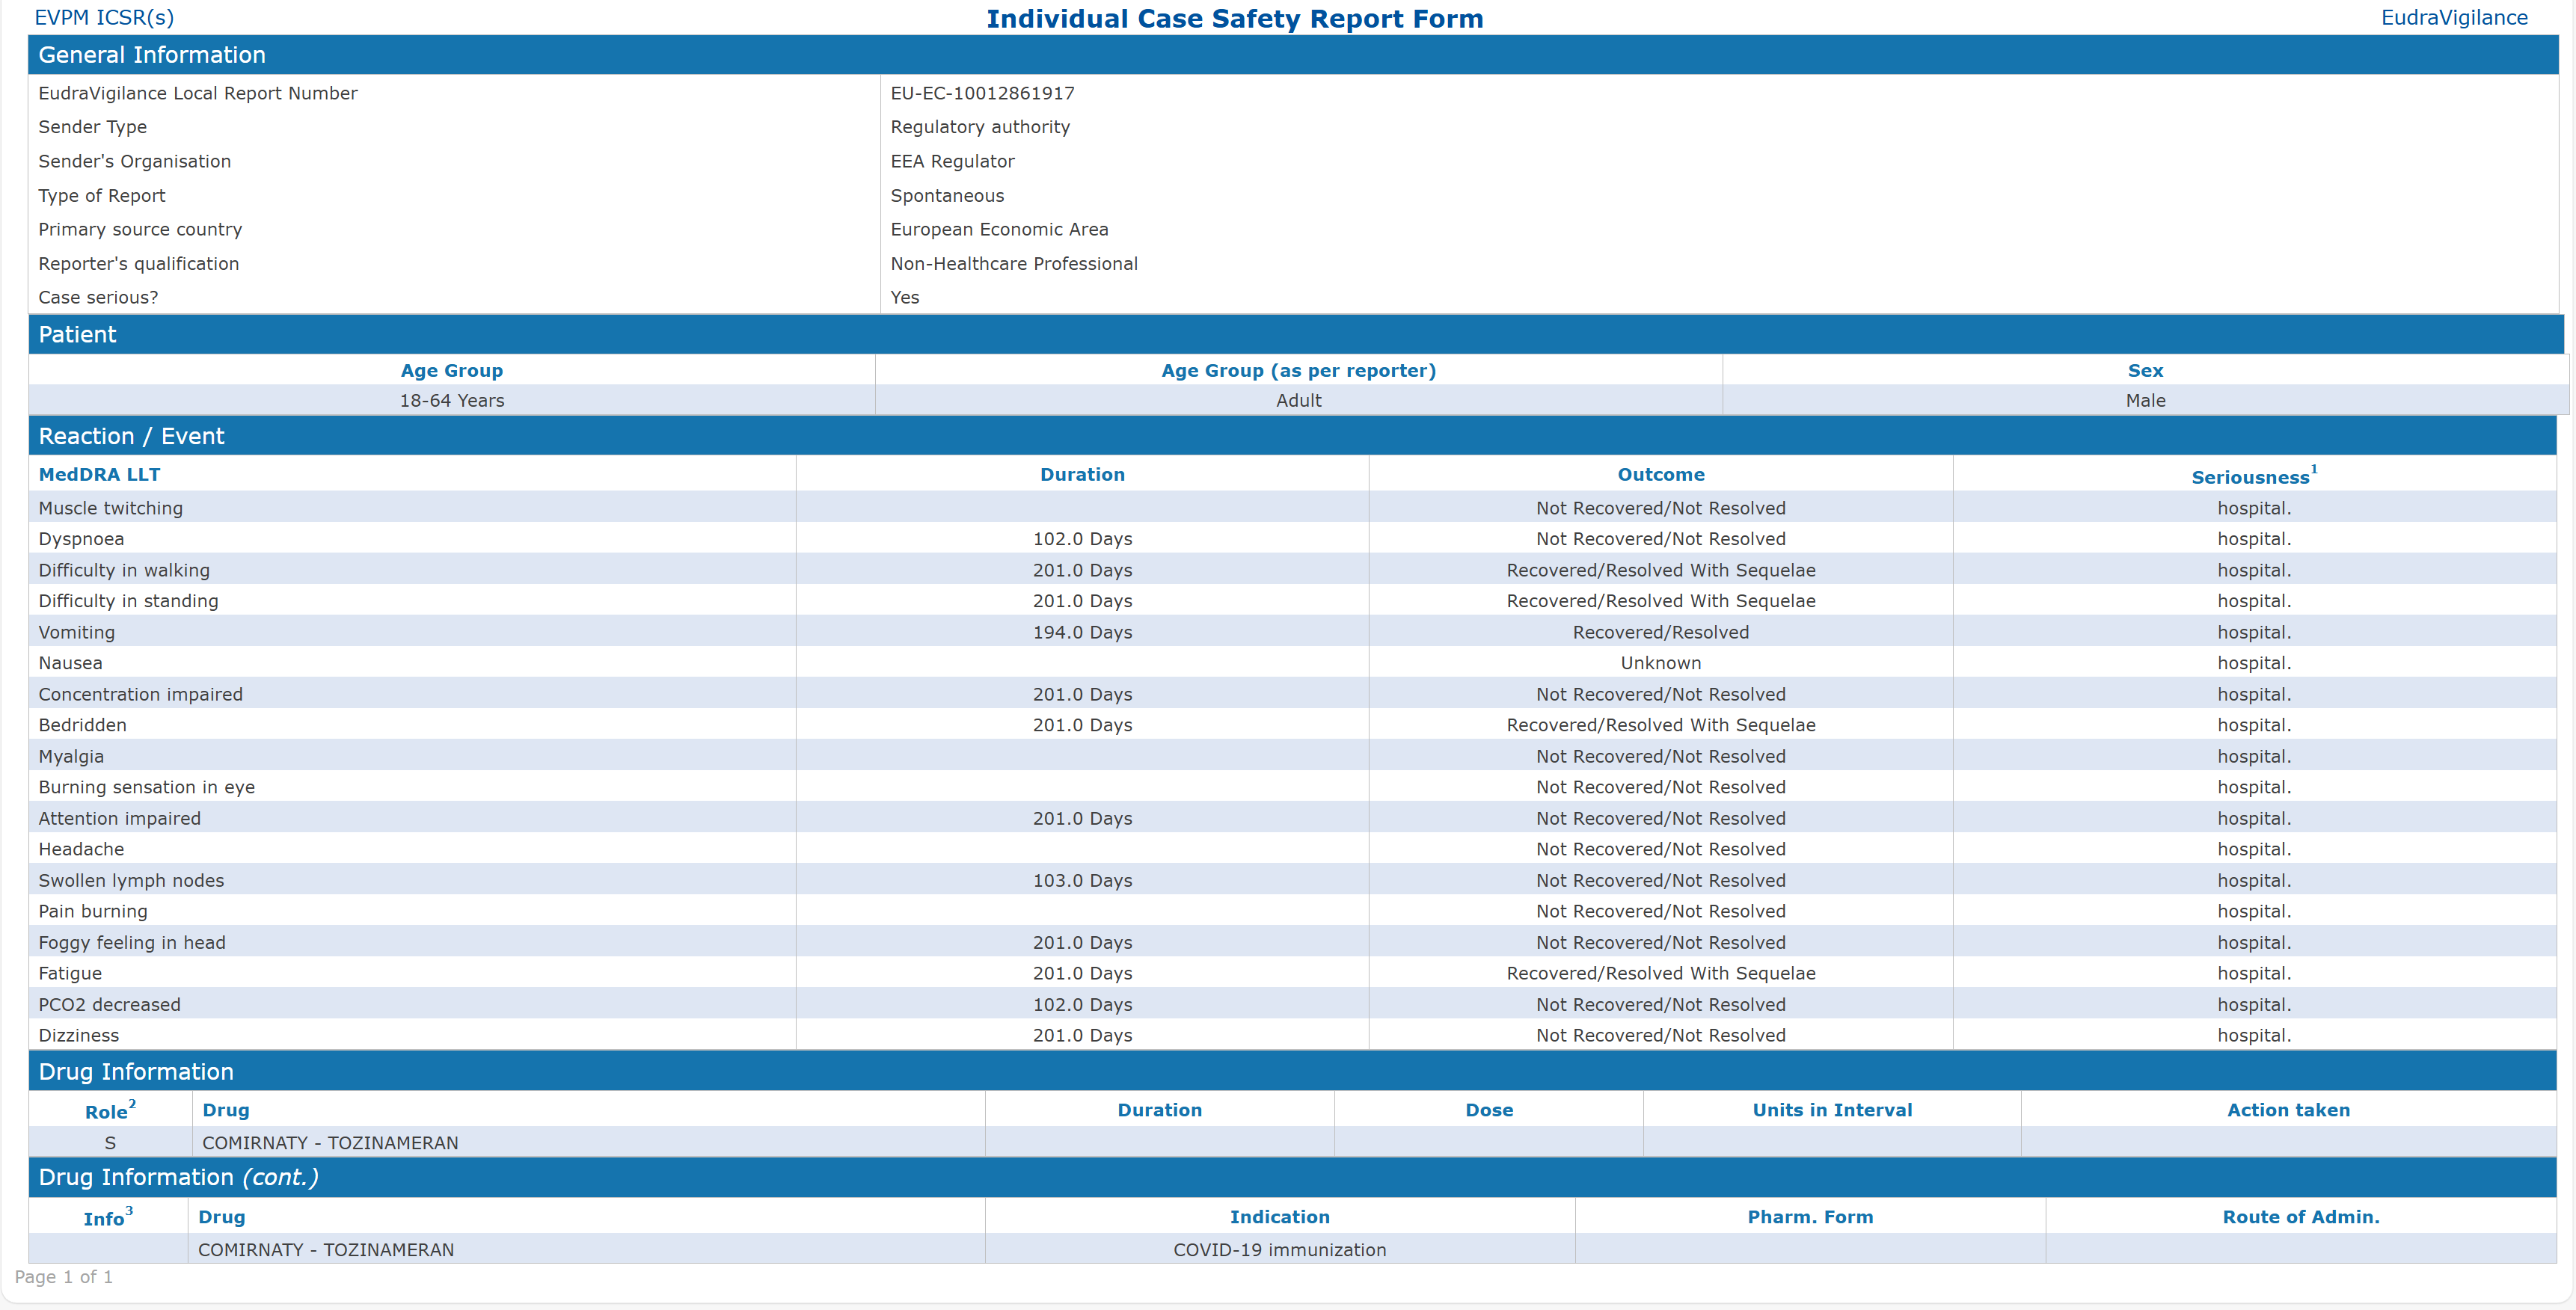This screenshot has width=2576, height=1310.
Task: Click the Dose column header
Action: coord(1489,1110)
